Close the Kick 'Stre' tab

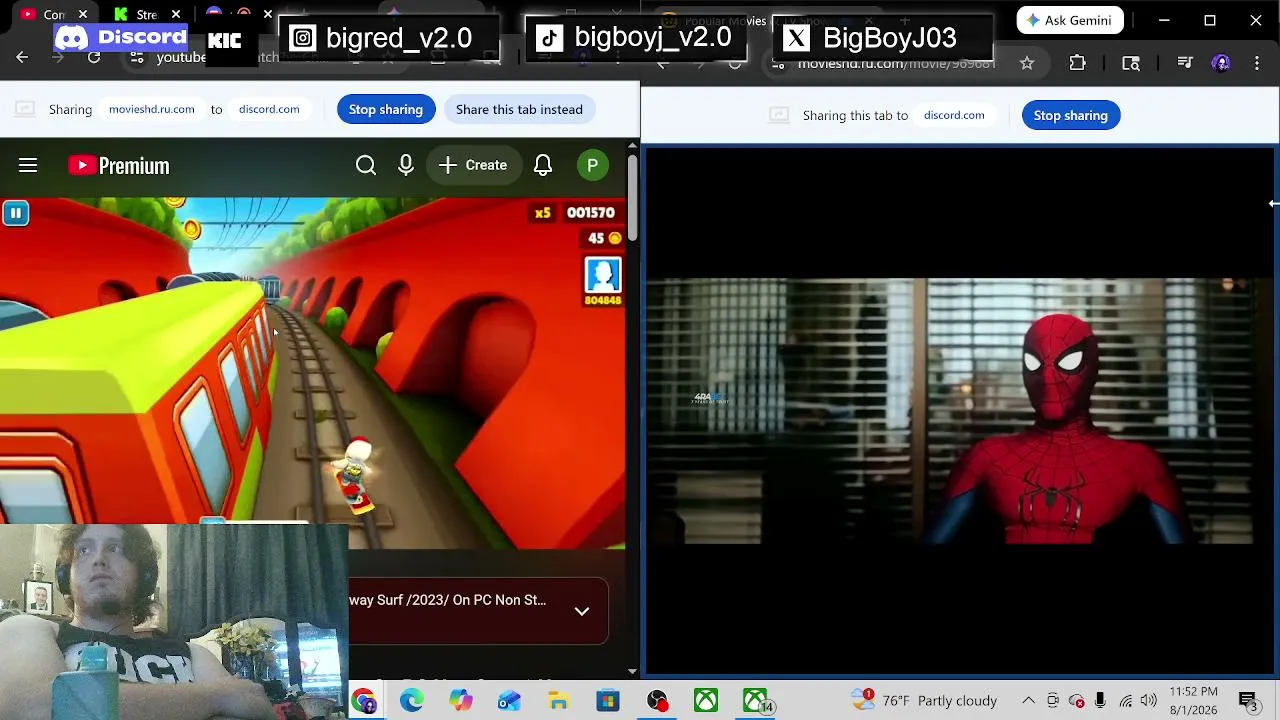point(177,15)
